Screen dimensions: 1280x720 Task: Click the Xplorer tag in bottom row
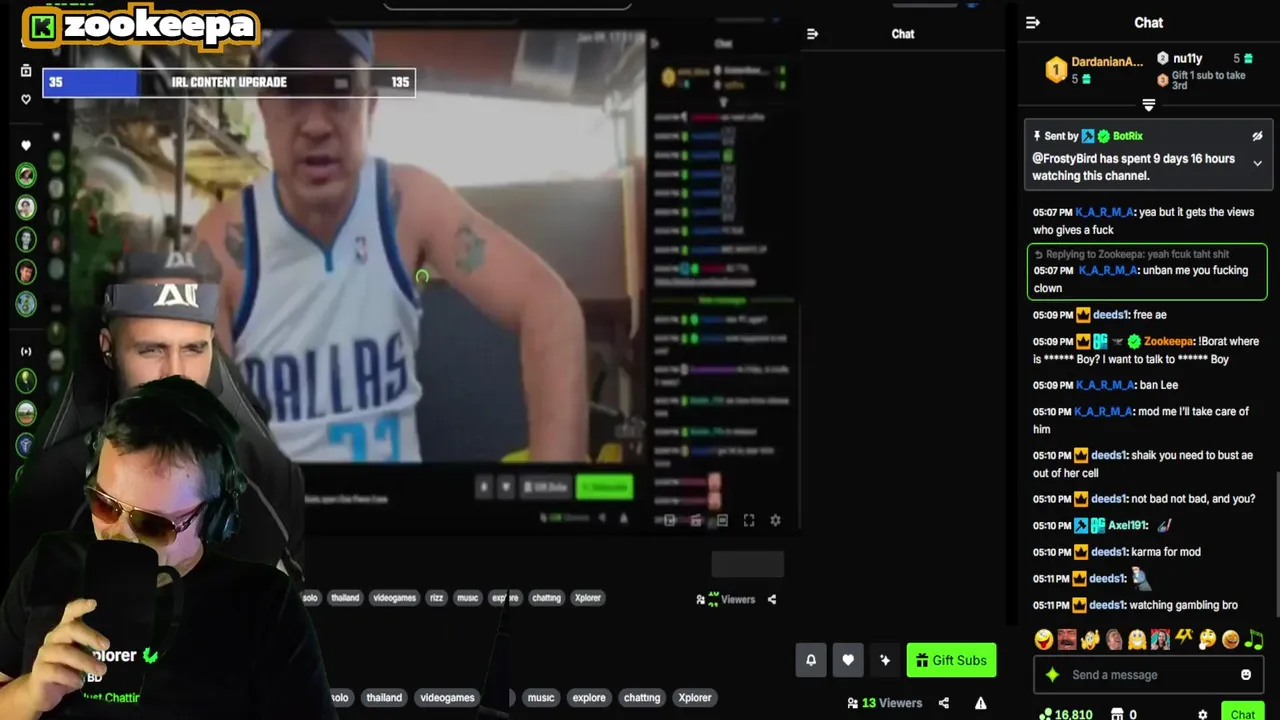click(x=695, y=698)
